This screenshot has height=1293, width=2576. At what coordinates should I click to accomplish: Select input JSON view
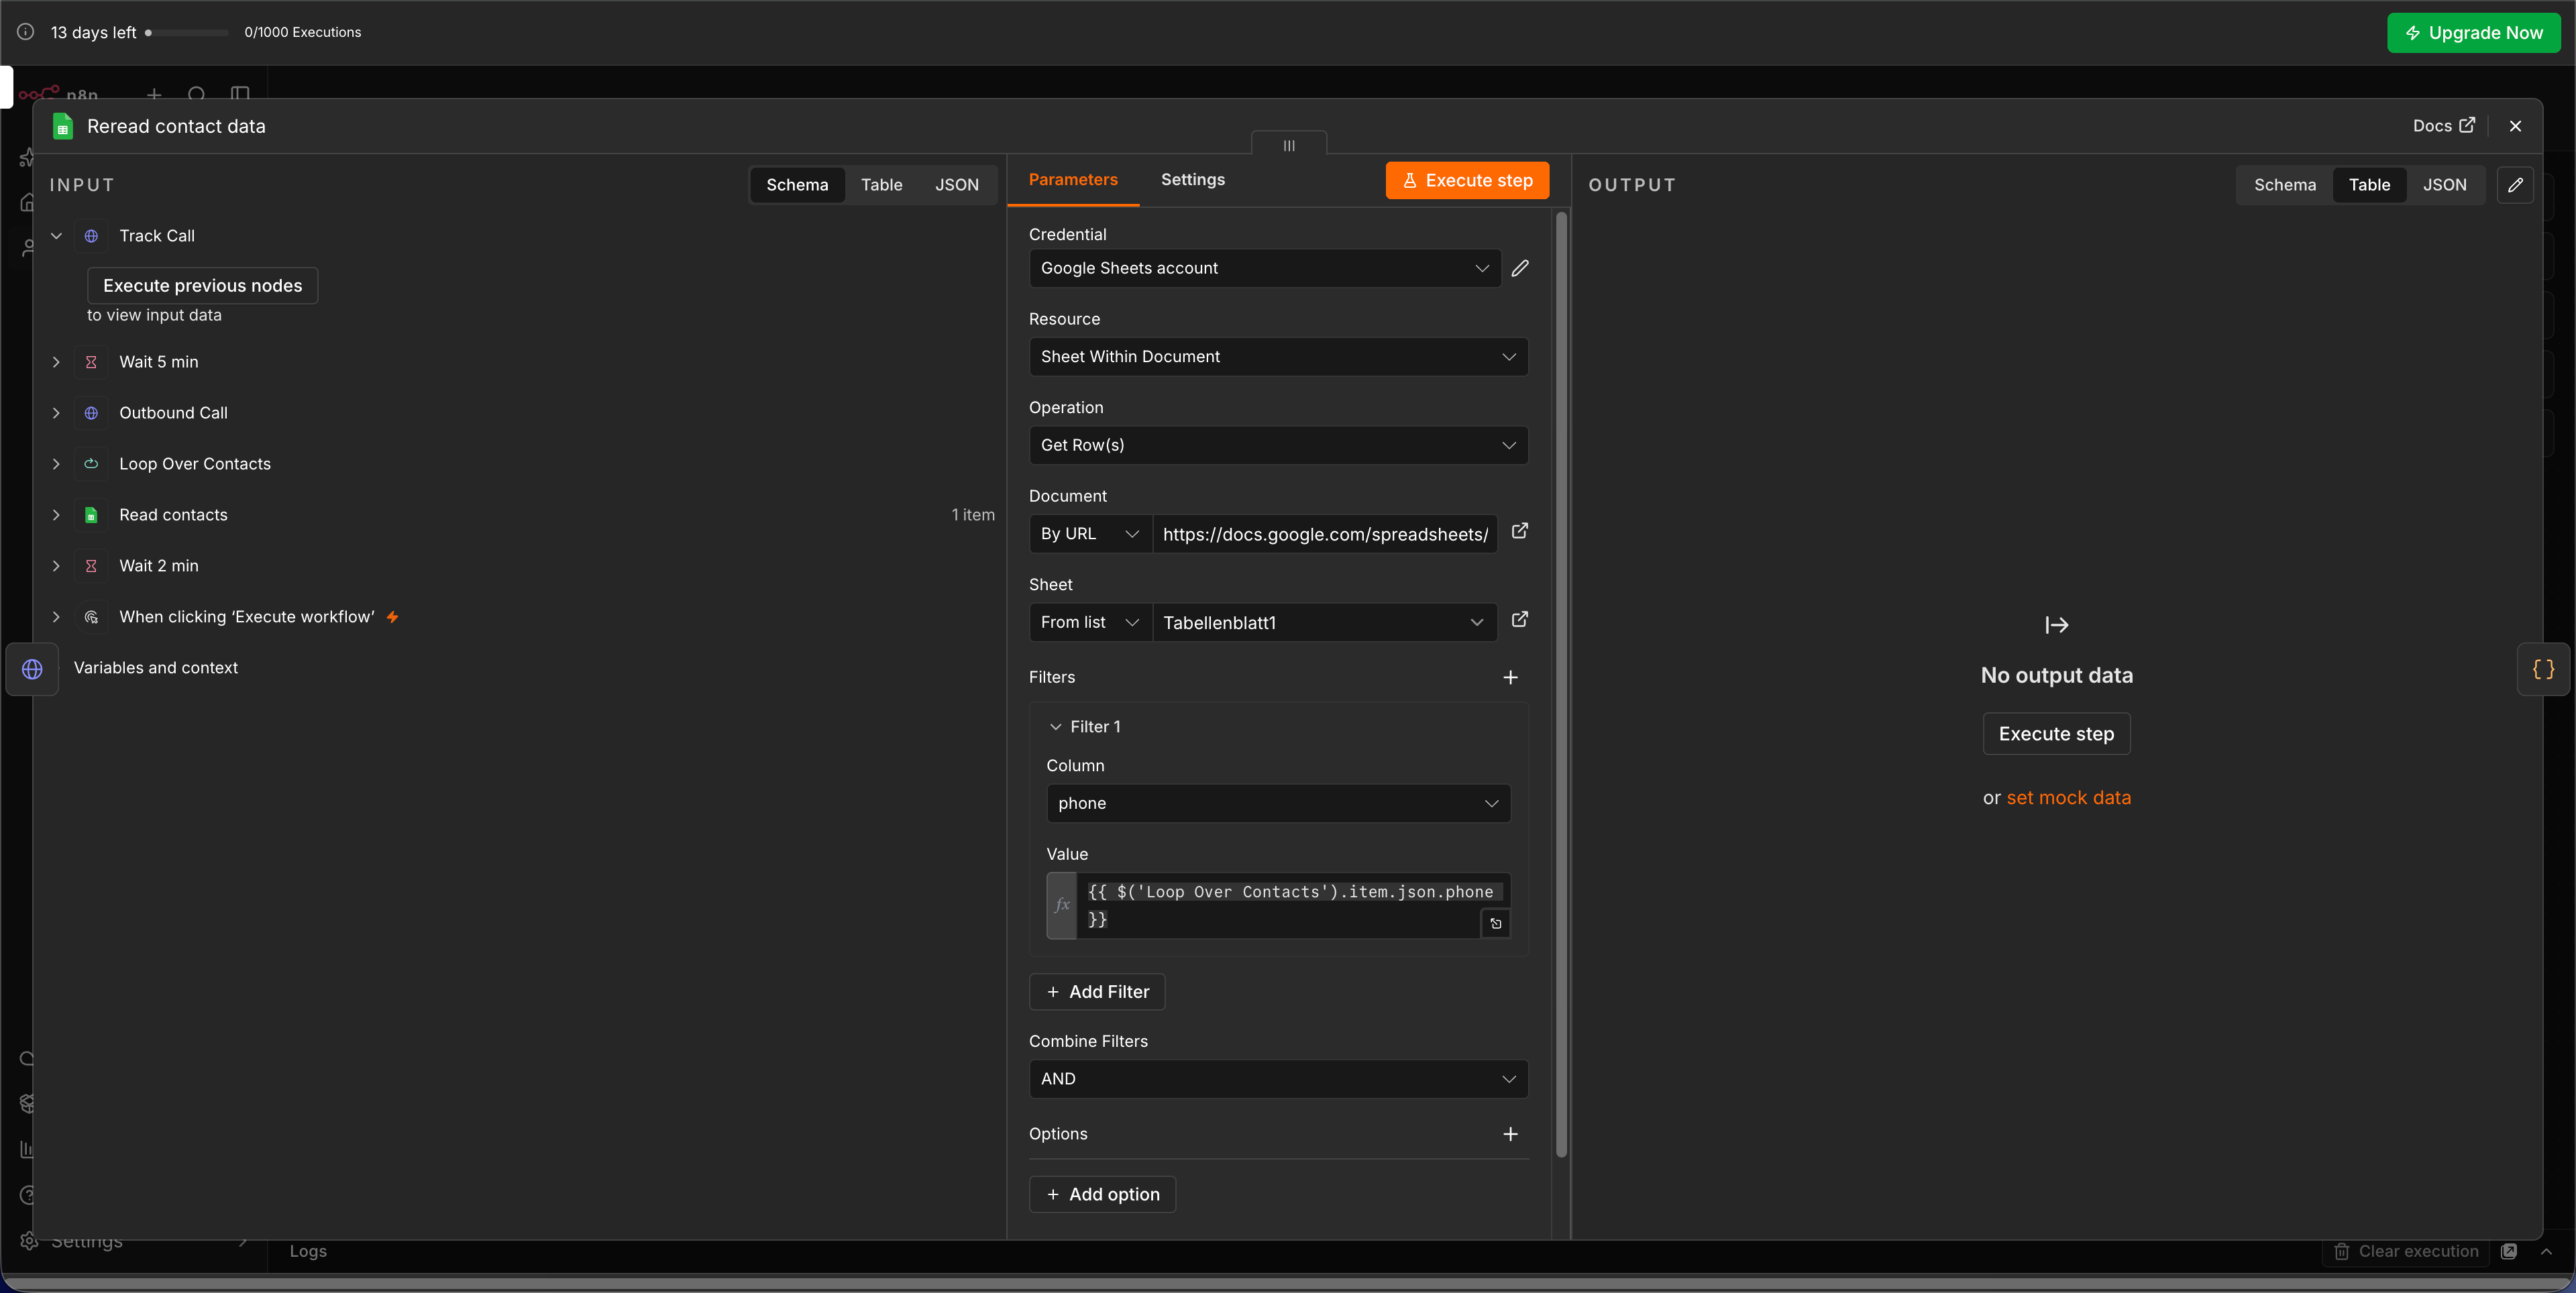[957, 185]
